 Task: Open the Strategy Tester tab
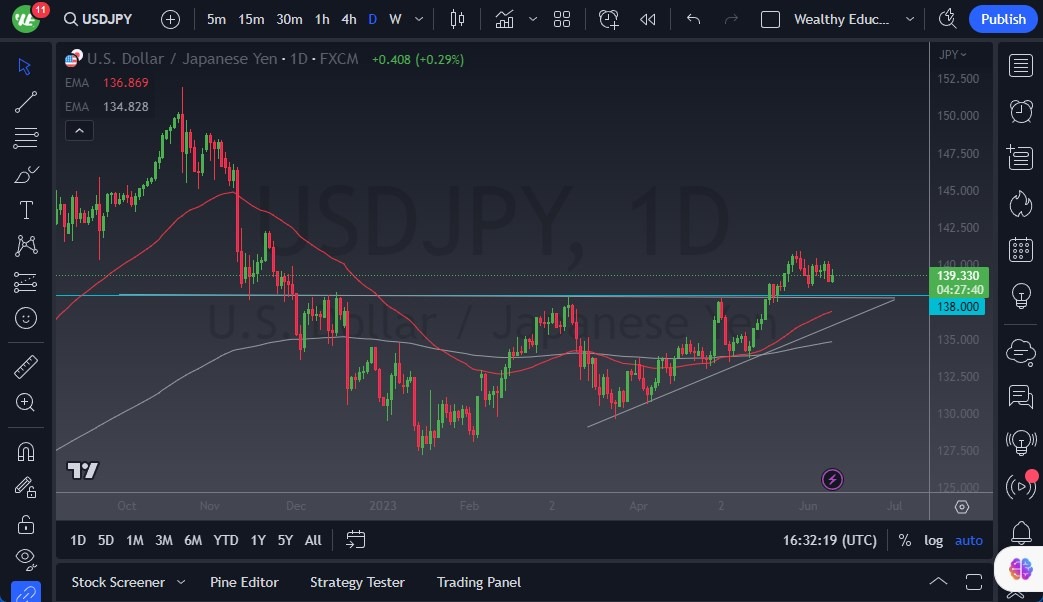(x=357, y=582)
